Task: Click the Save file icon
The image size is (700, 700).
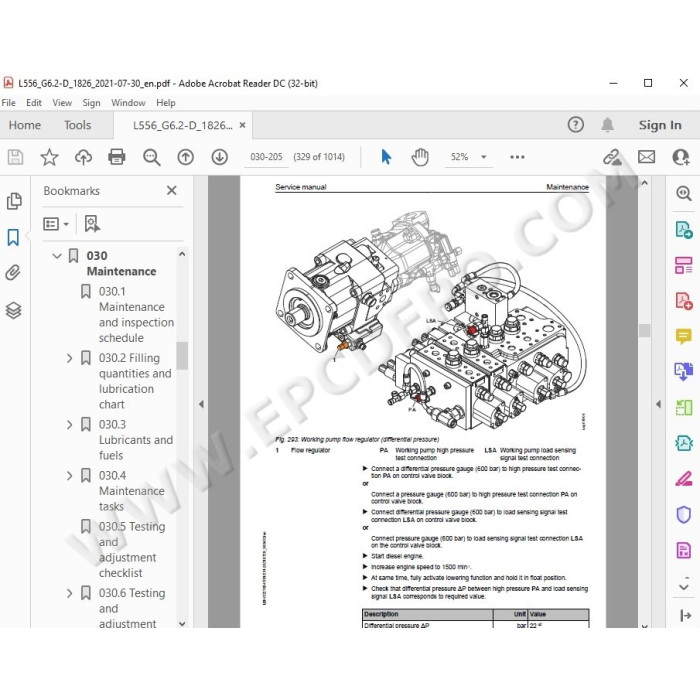Action: 15,157
